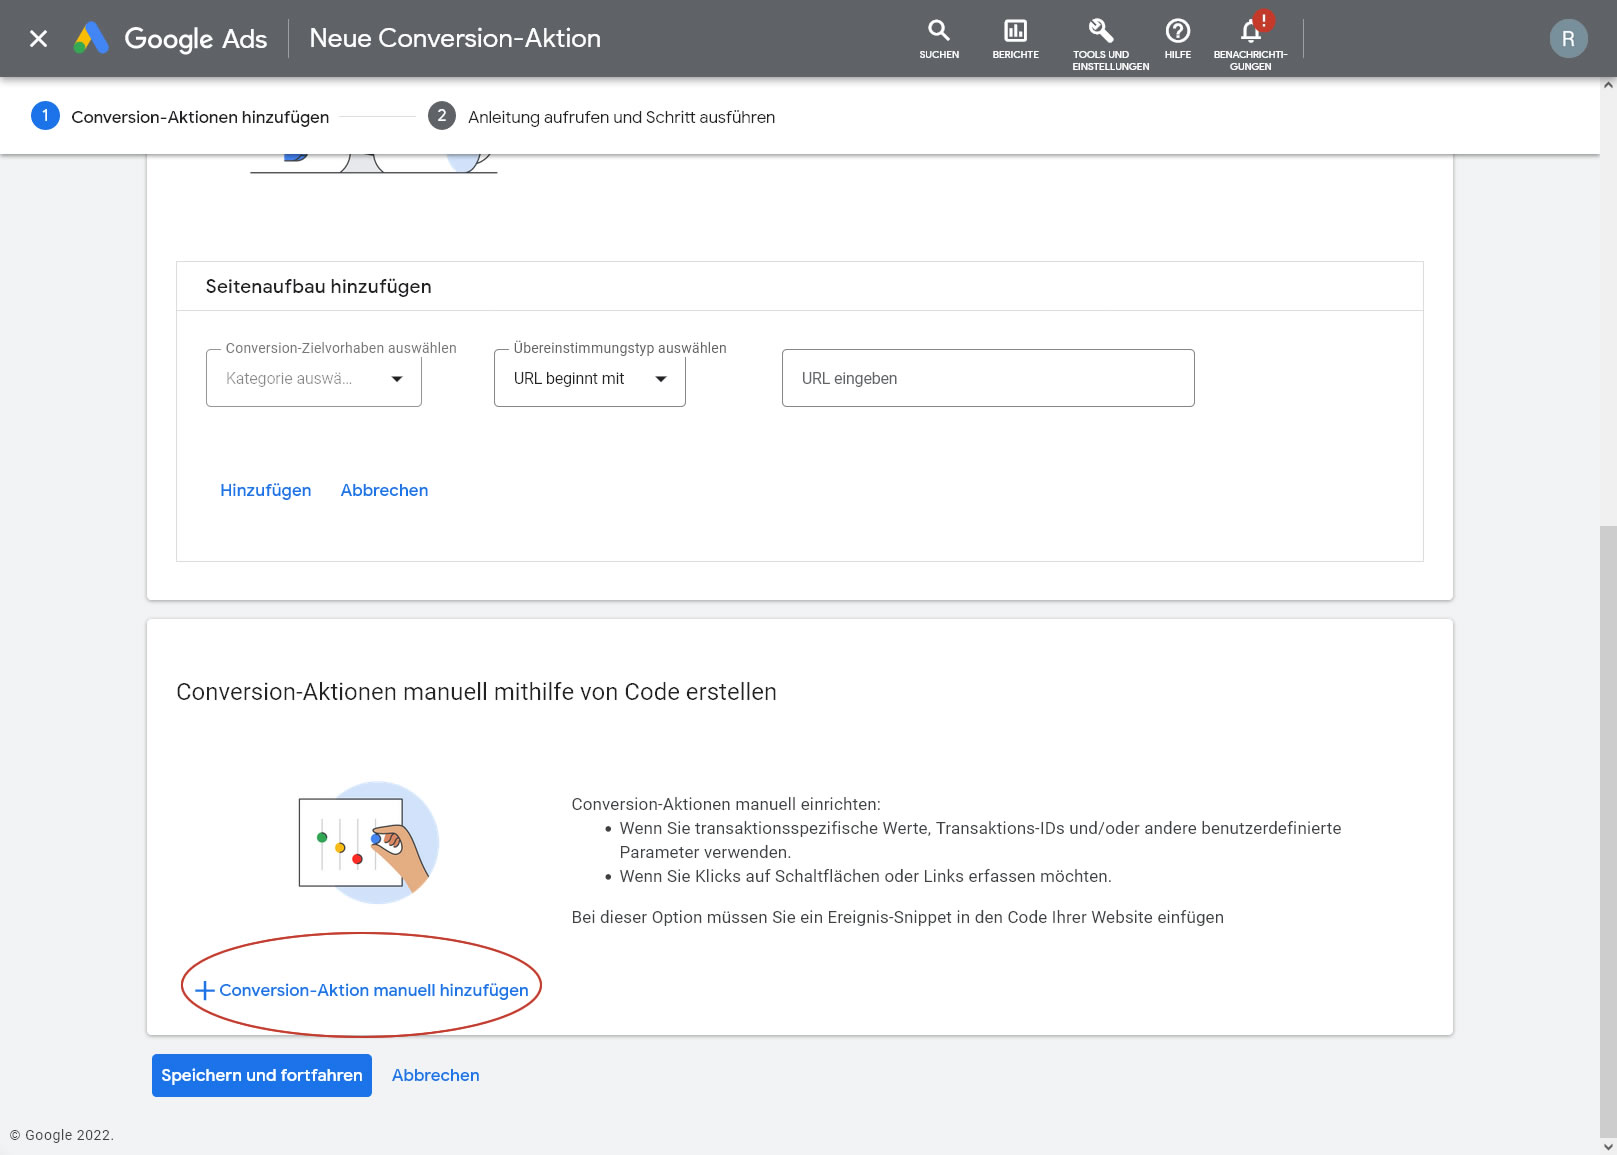Click the Hinzufügen link in Seitenaufbau section
This screenshot has width=1617, height=1155.
265,490
